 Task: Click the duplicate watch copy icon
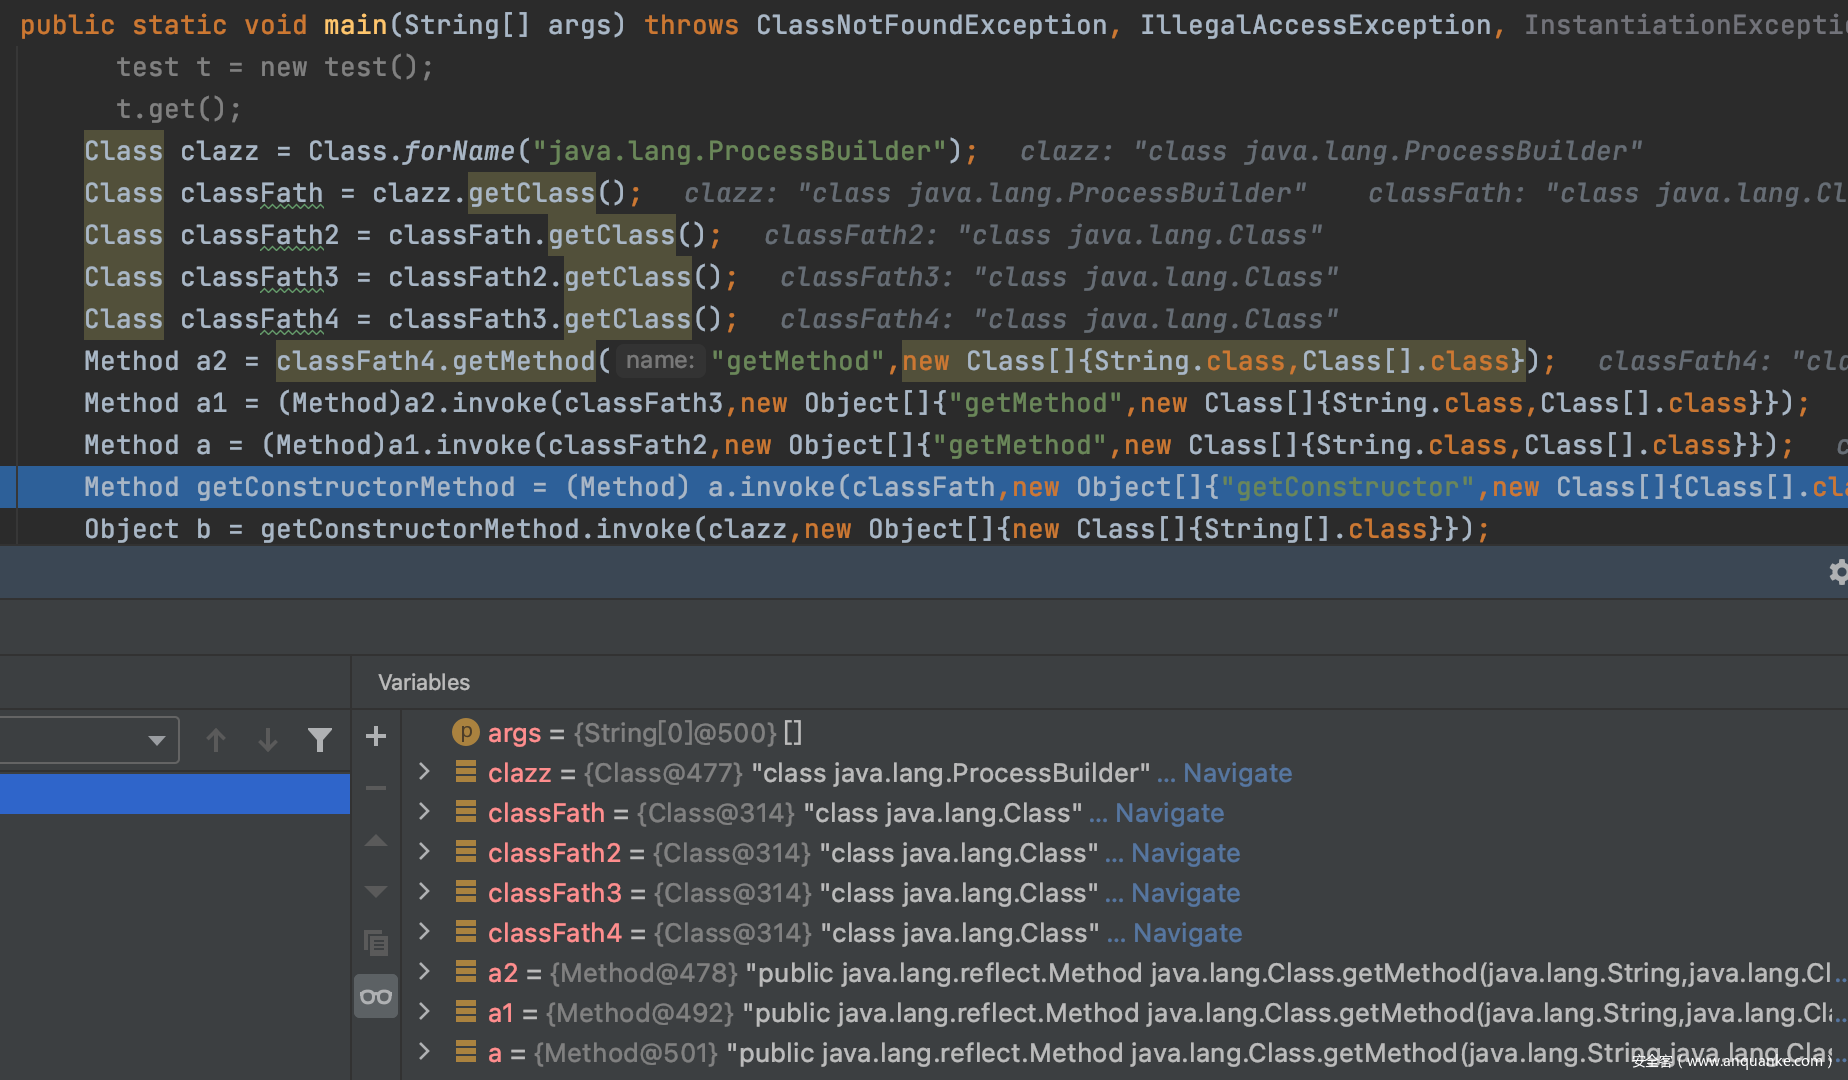(x=376, y=943)
